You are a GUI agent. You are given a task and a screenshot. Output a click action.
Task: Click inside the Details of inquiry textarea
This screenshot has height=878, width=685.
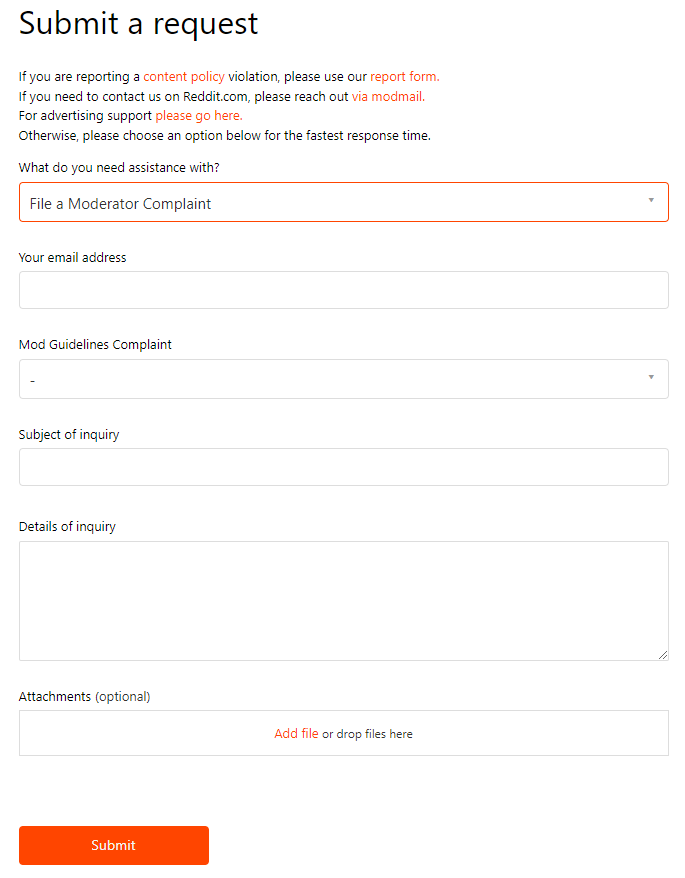pos(343,600)
